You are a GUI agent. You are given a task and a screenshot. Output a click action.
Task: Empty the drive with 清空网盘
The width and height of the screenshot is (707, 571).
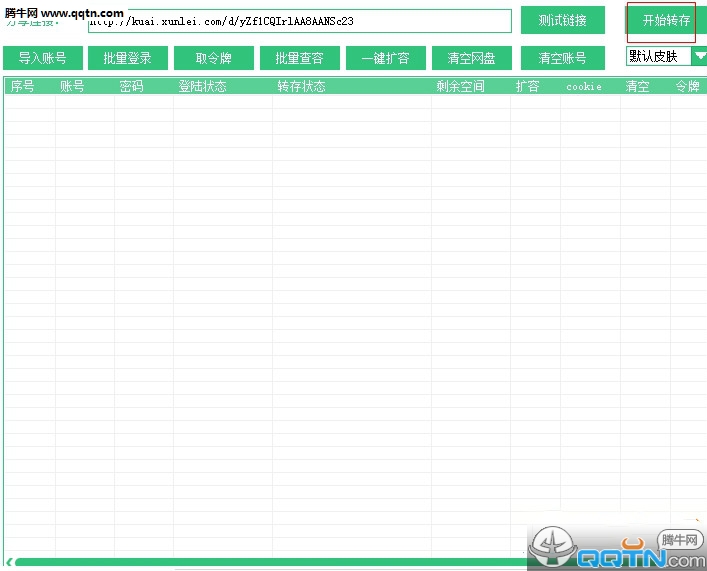tap(472, 58)
